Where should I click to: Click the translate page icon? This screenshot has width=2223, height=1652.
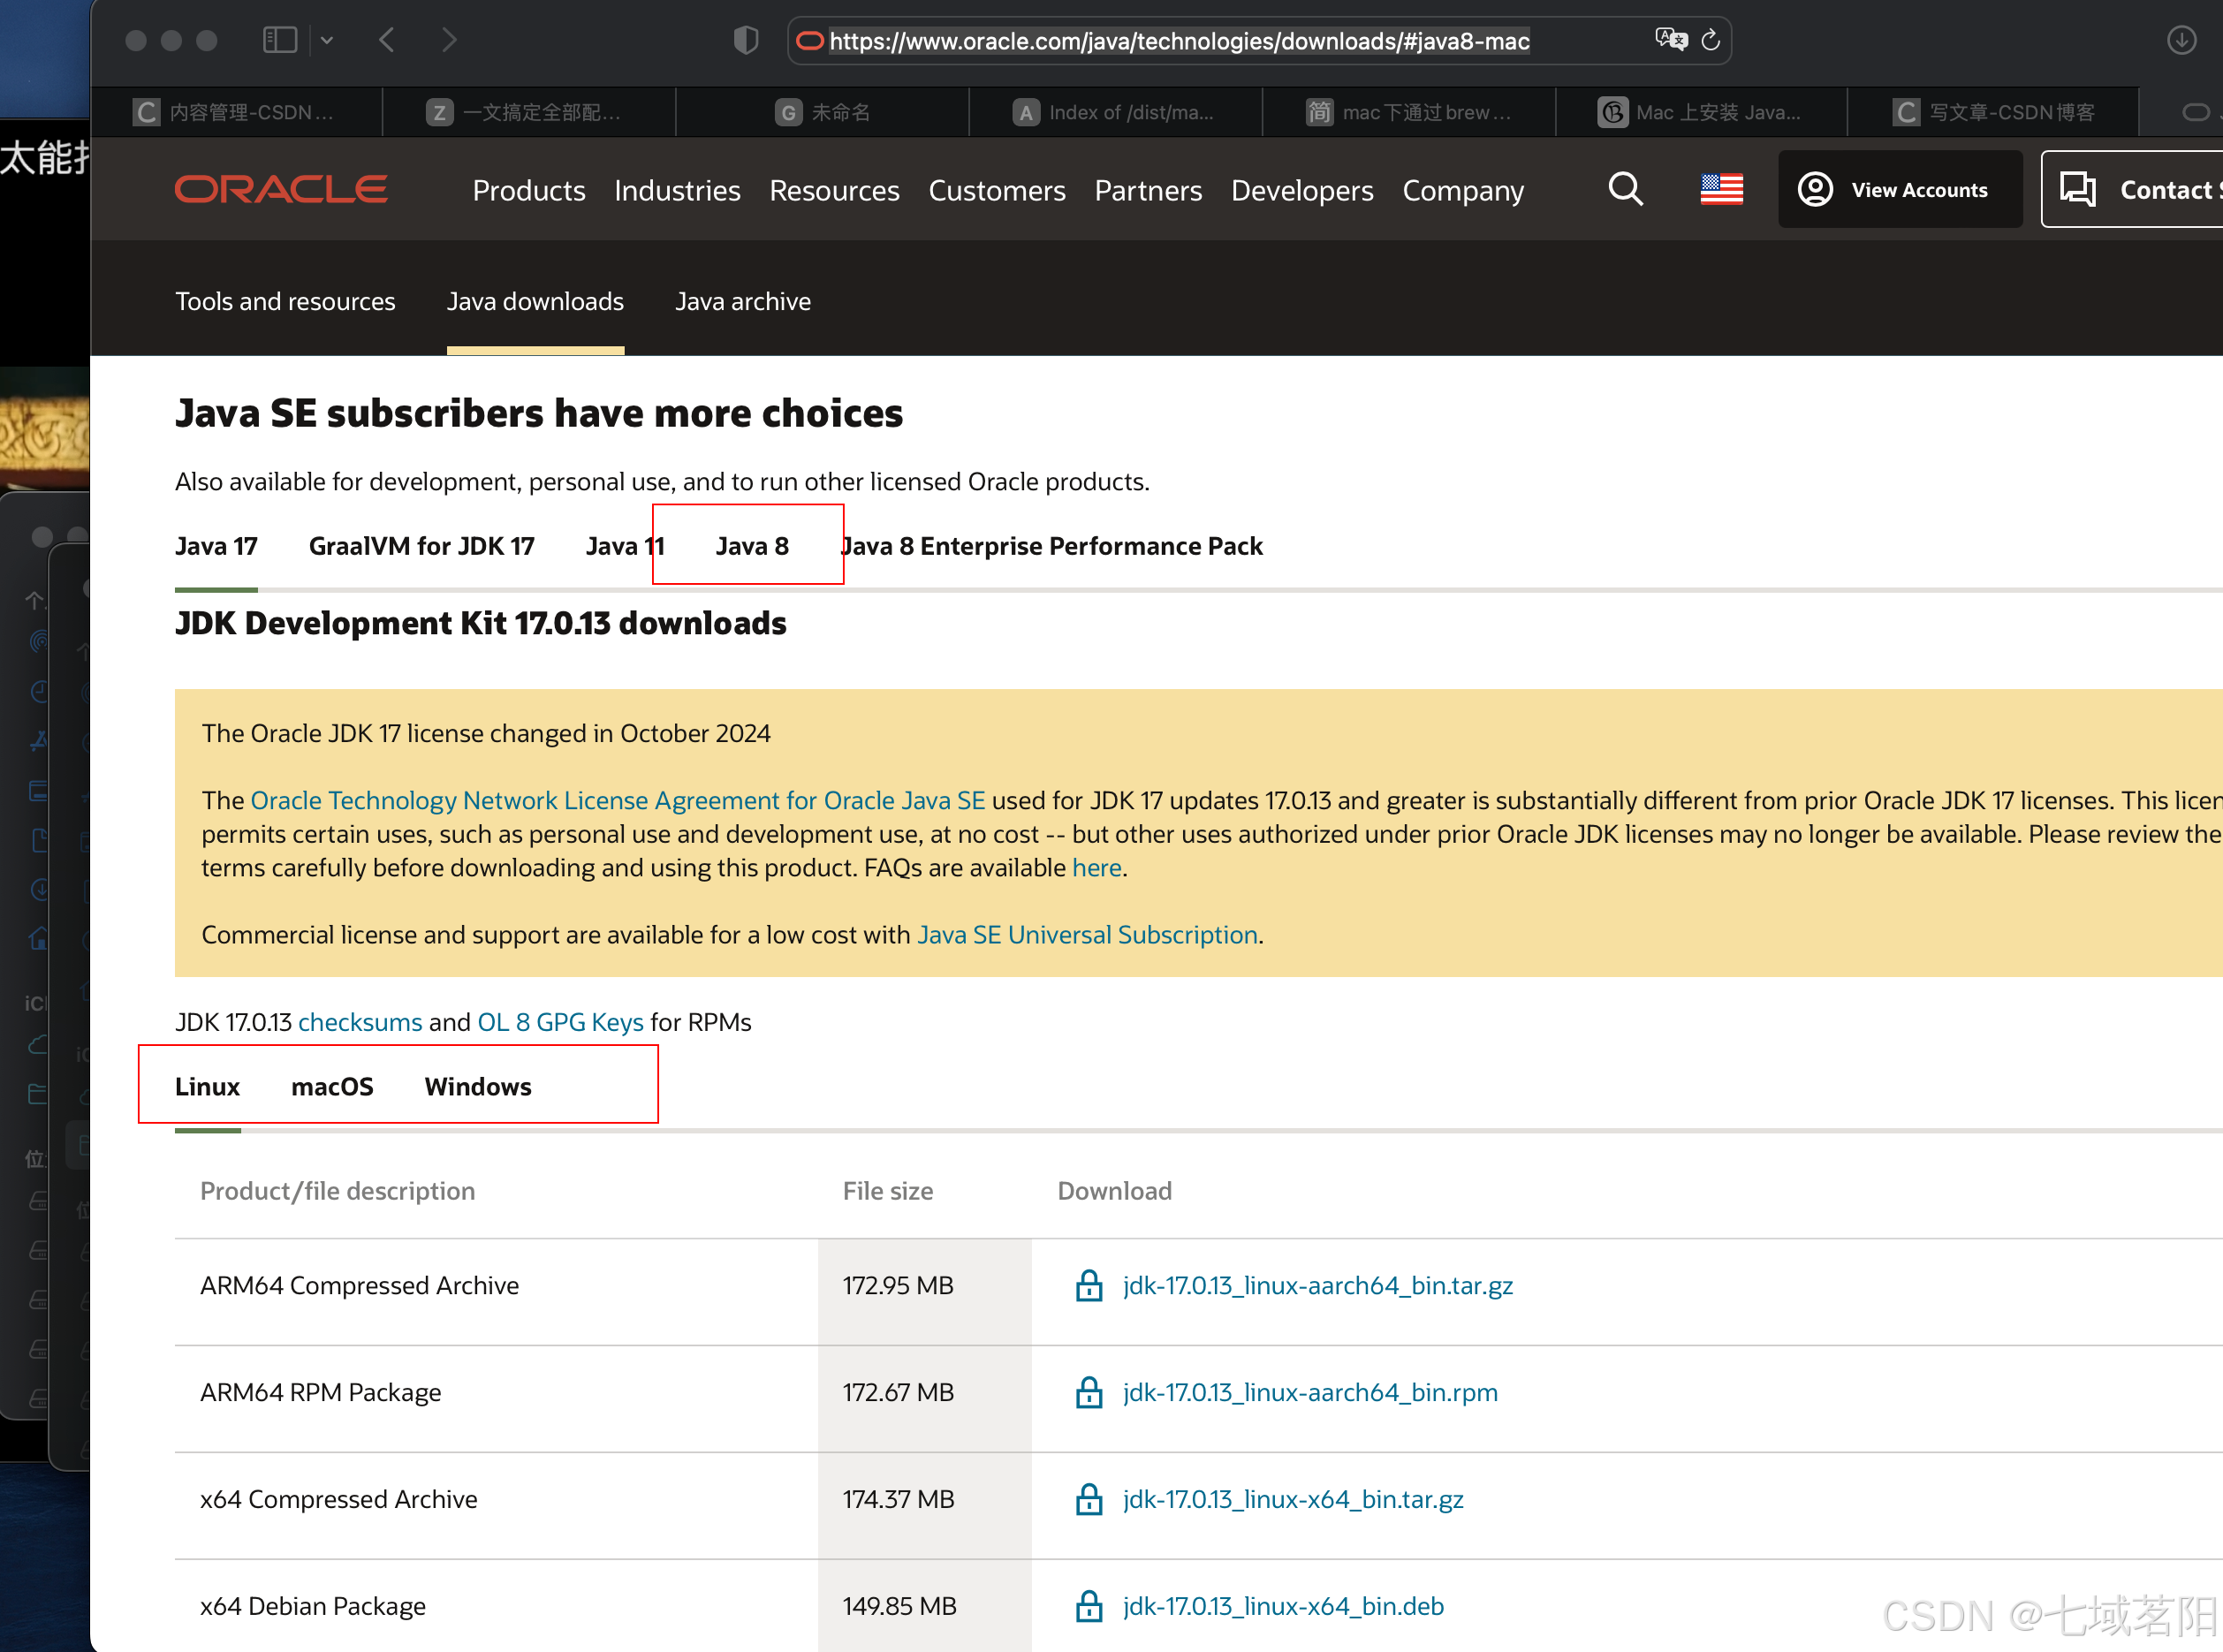(1670, 40)
